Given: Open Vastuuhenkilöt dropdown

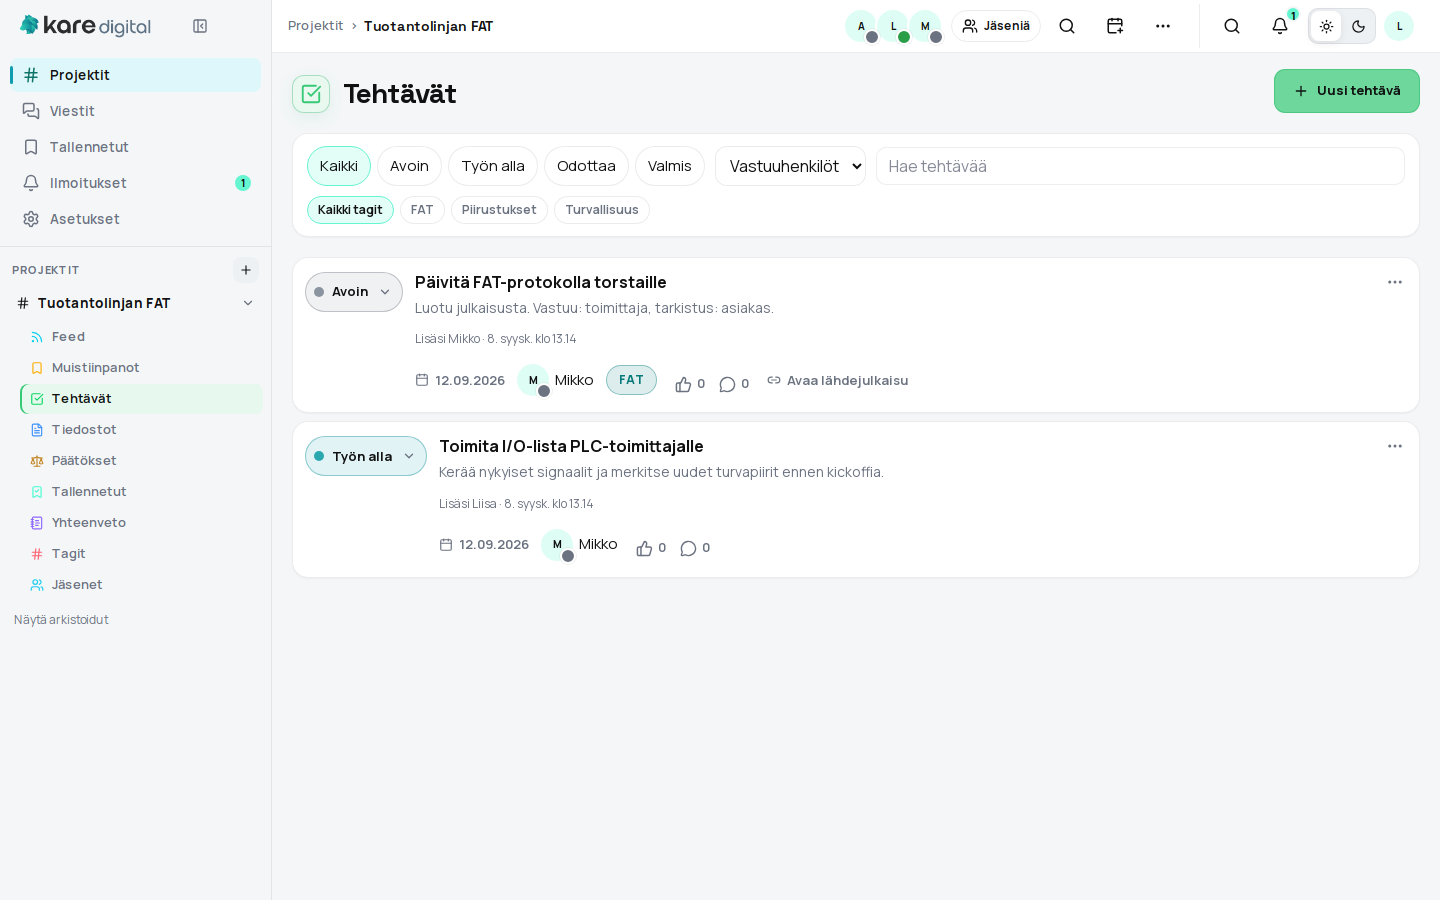Looking at the screenshot, I should (791, 166).
